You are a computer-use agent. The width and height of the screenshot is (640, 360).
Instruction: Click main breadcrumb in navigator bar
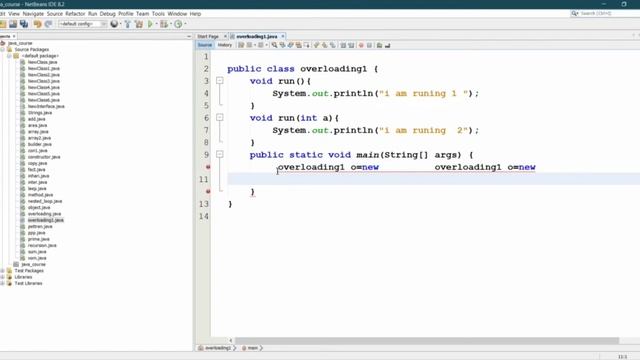point(253,348)
